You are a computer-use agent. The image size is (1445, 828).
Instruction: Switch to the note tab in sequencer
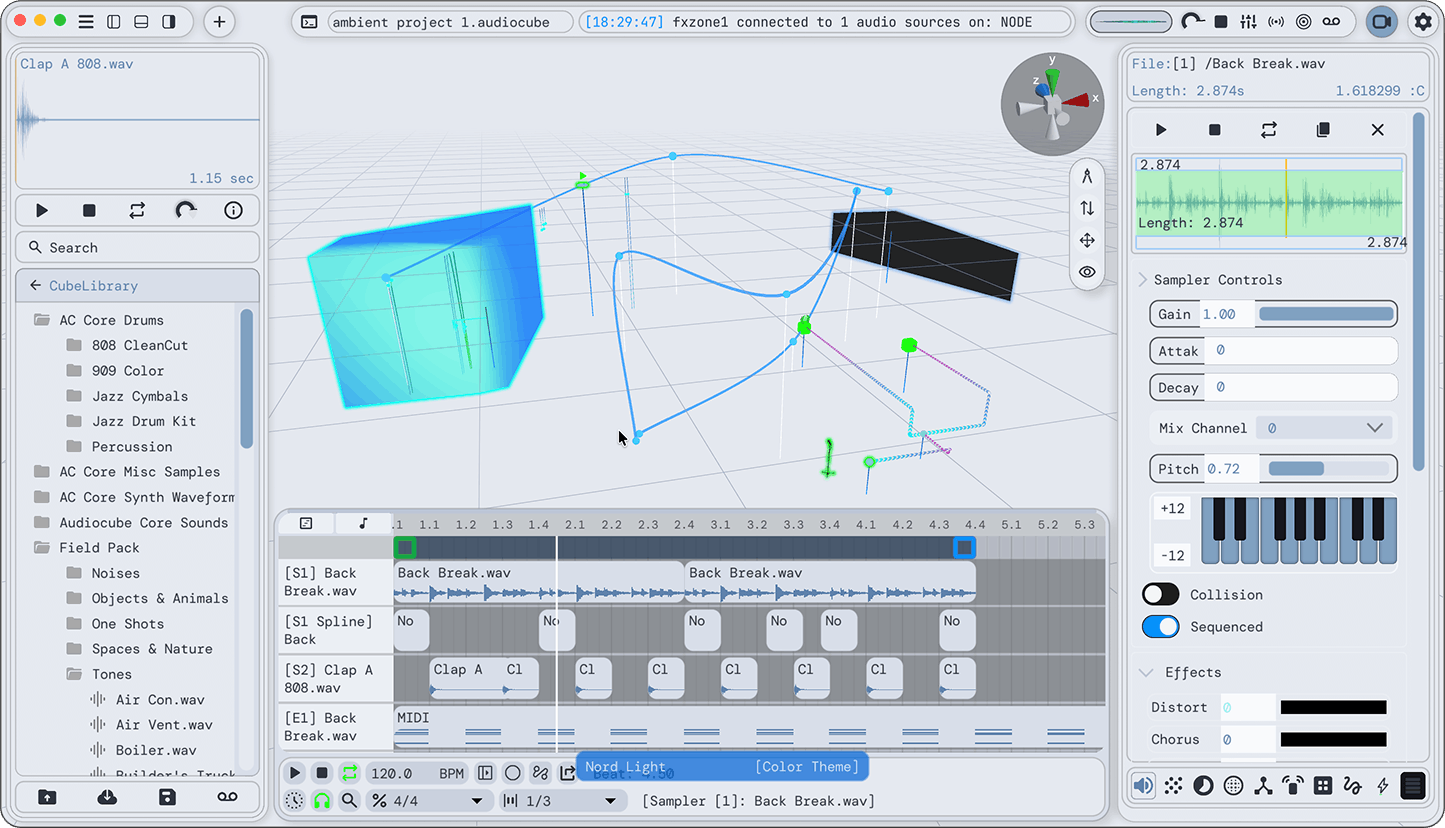pyautogui.click(x=363, y=523)
